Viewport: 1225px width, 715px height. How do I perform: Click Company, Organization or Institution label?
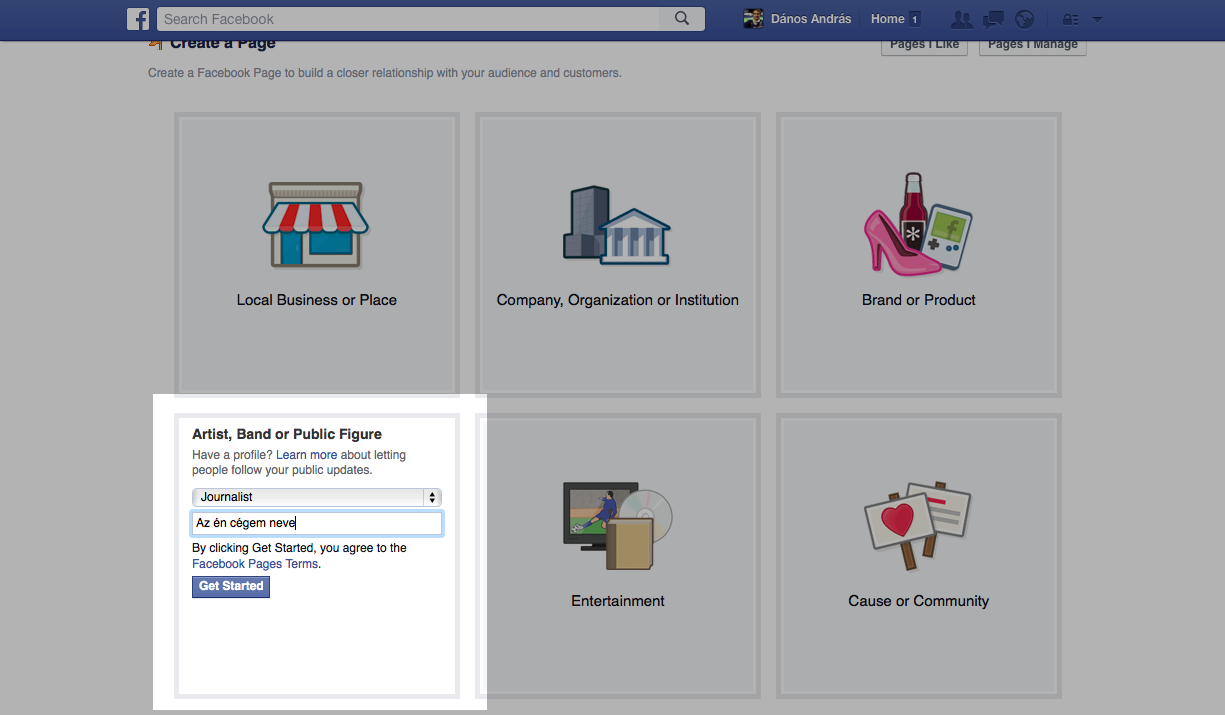[x=618, y=300]
